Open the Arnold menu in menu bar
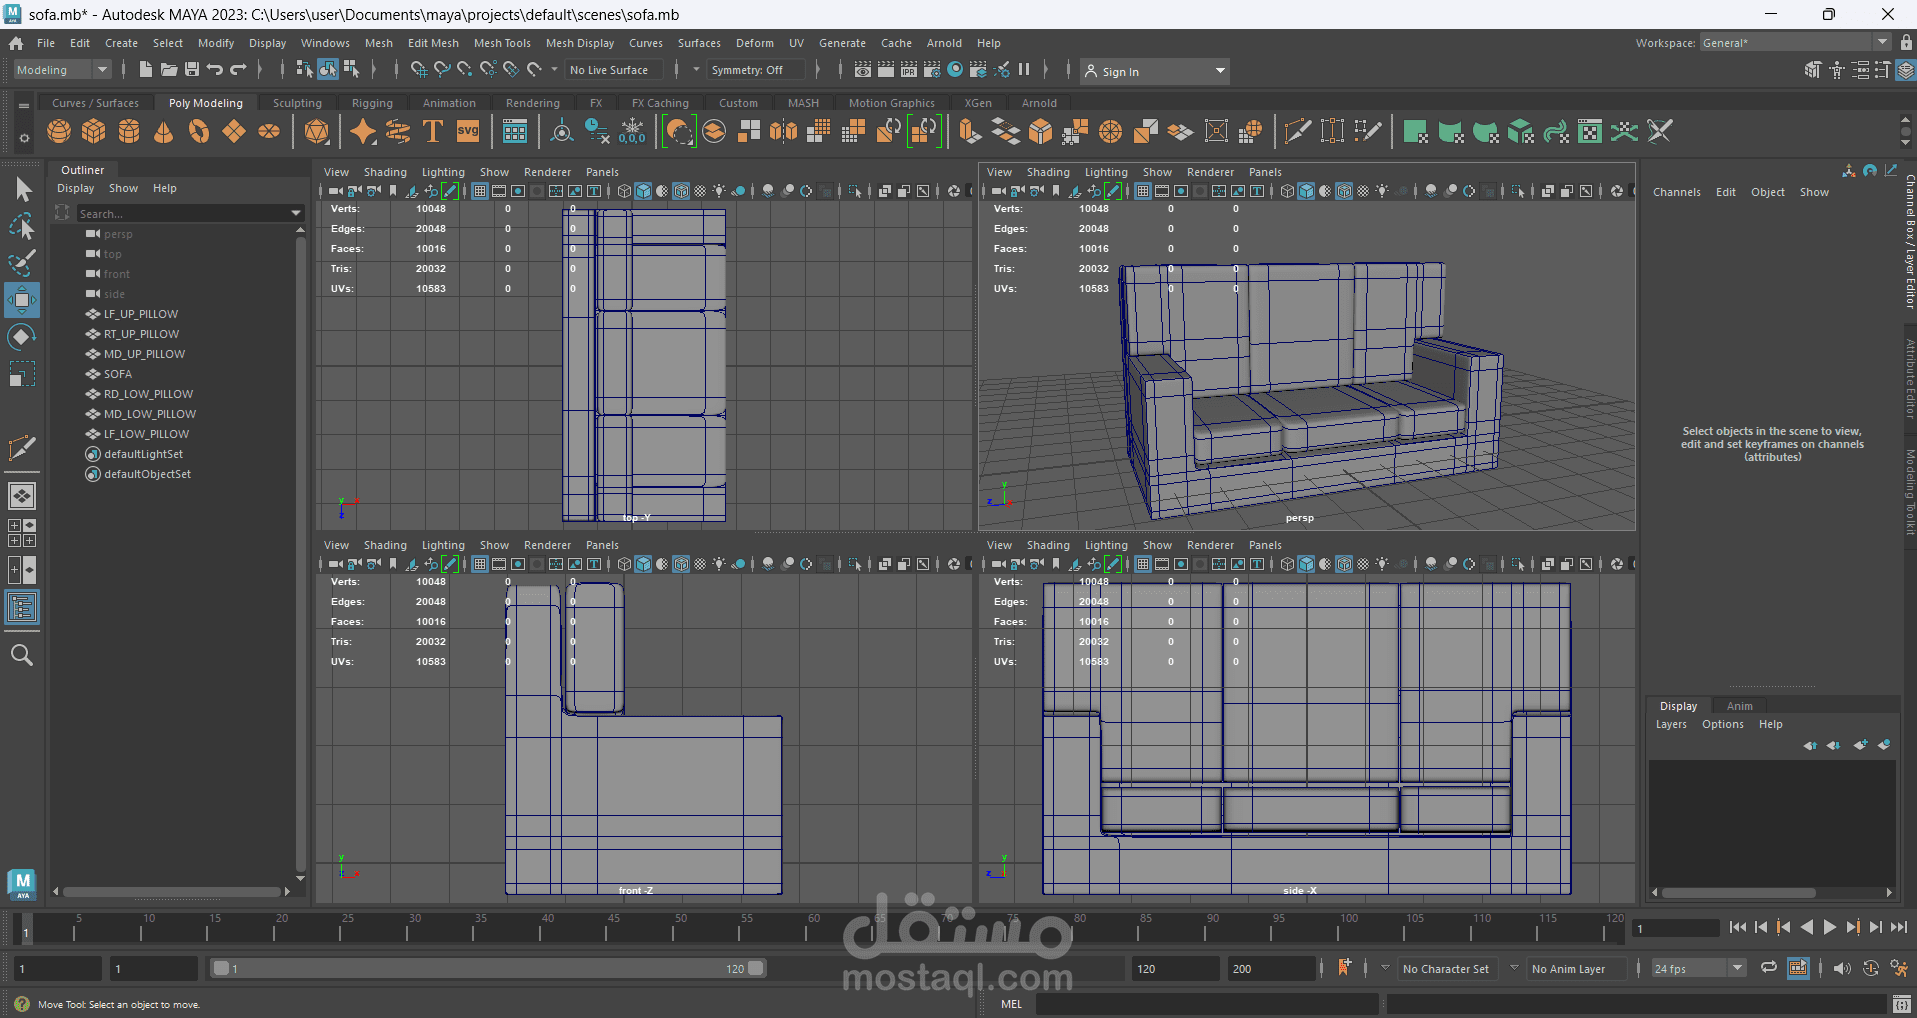1917x1018 pixels. [944, 43]
